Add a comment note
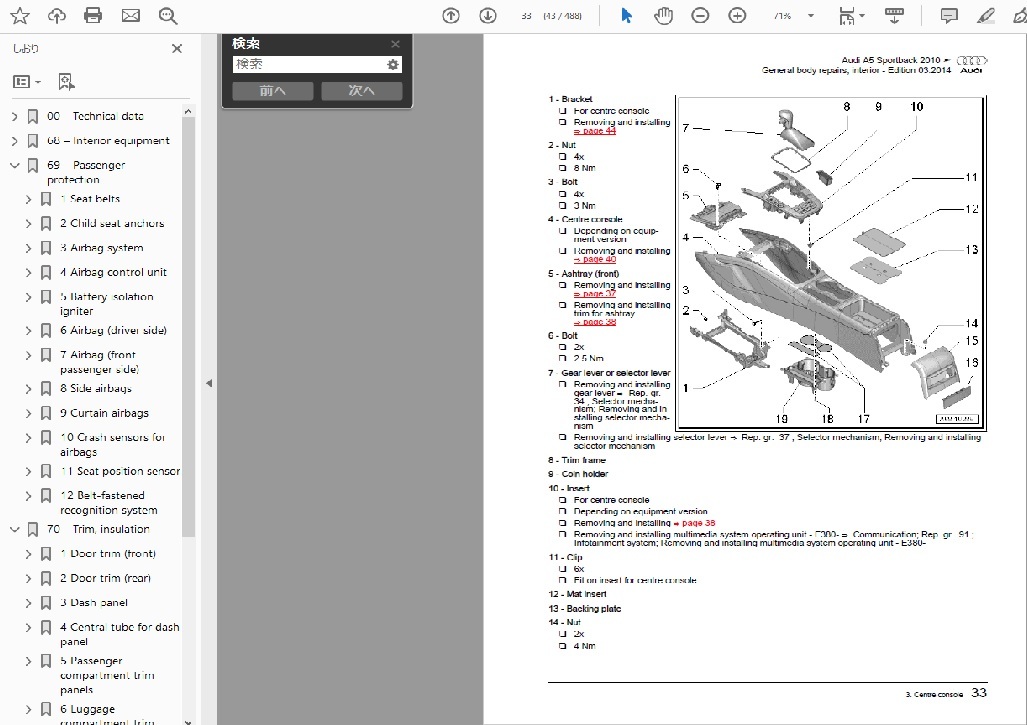This screenshot has height=725, width=1027. click(x=948, y=16)
